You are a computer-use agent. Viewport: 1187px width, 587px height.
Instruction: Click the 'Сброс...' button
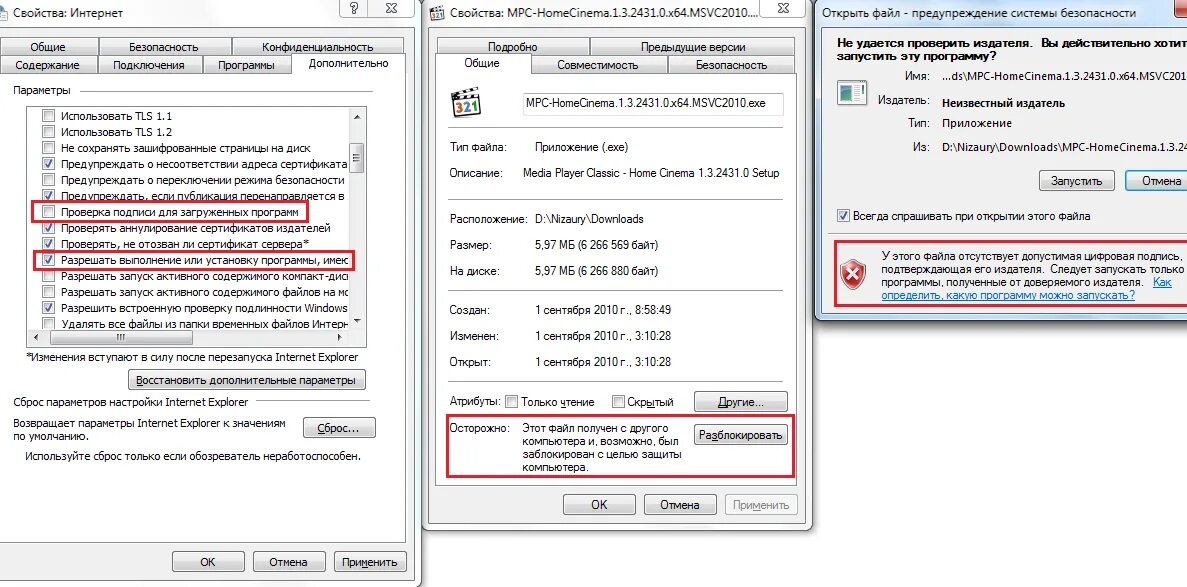click(339, 428)
